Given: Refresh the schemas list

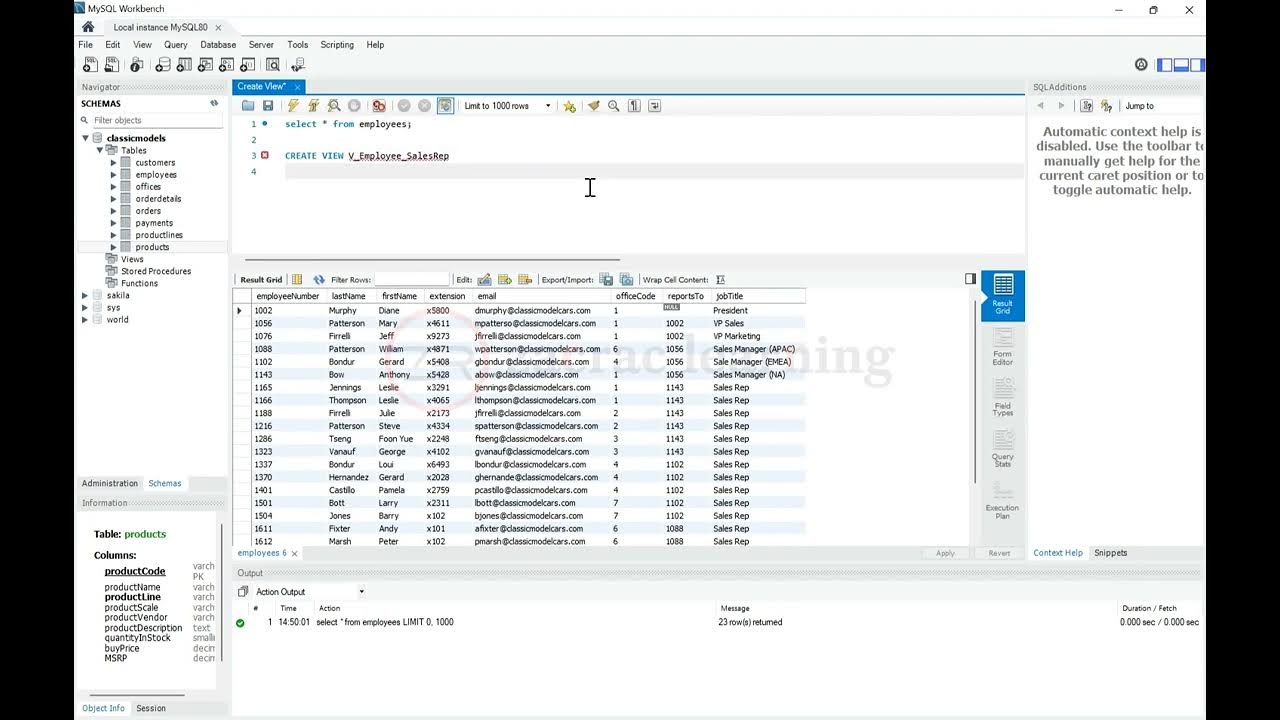Looking at the screenshot, I should click(x=214, y=103).
